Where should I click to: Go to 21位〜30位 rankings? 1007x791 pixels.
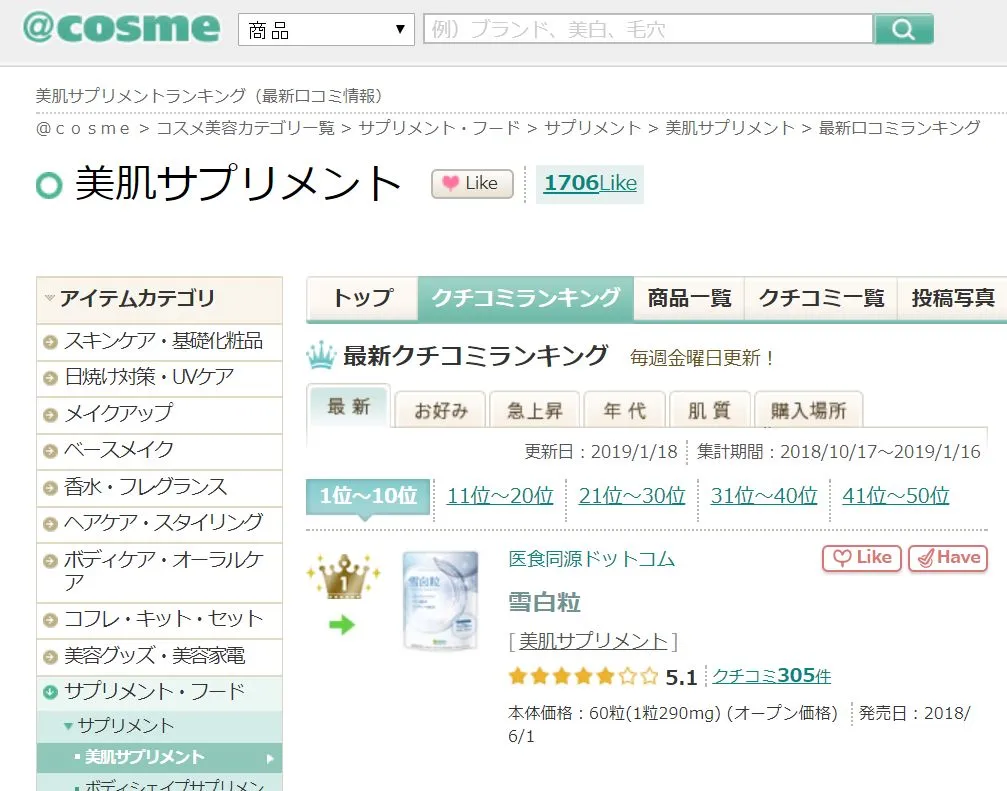click(632, 496)
